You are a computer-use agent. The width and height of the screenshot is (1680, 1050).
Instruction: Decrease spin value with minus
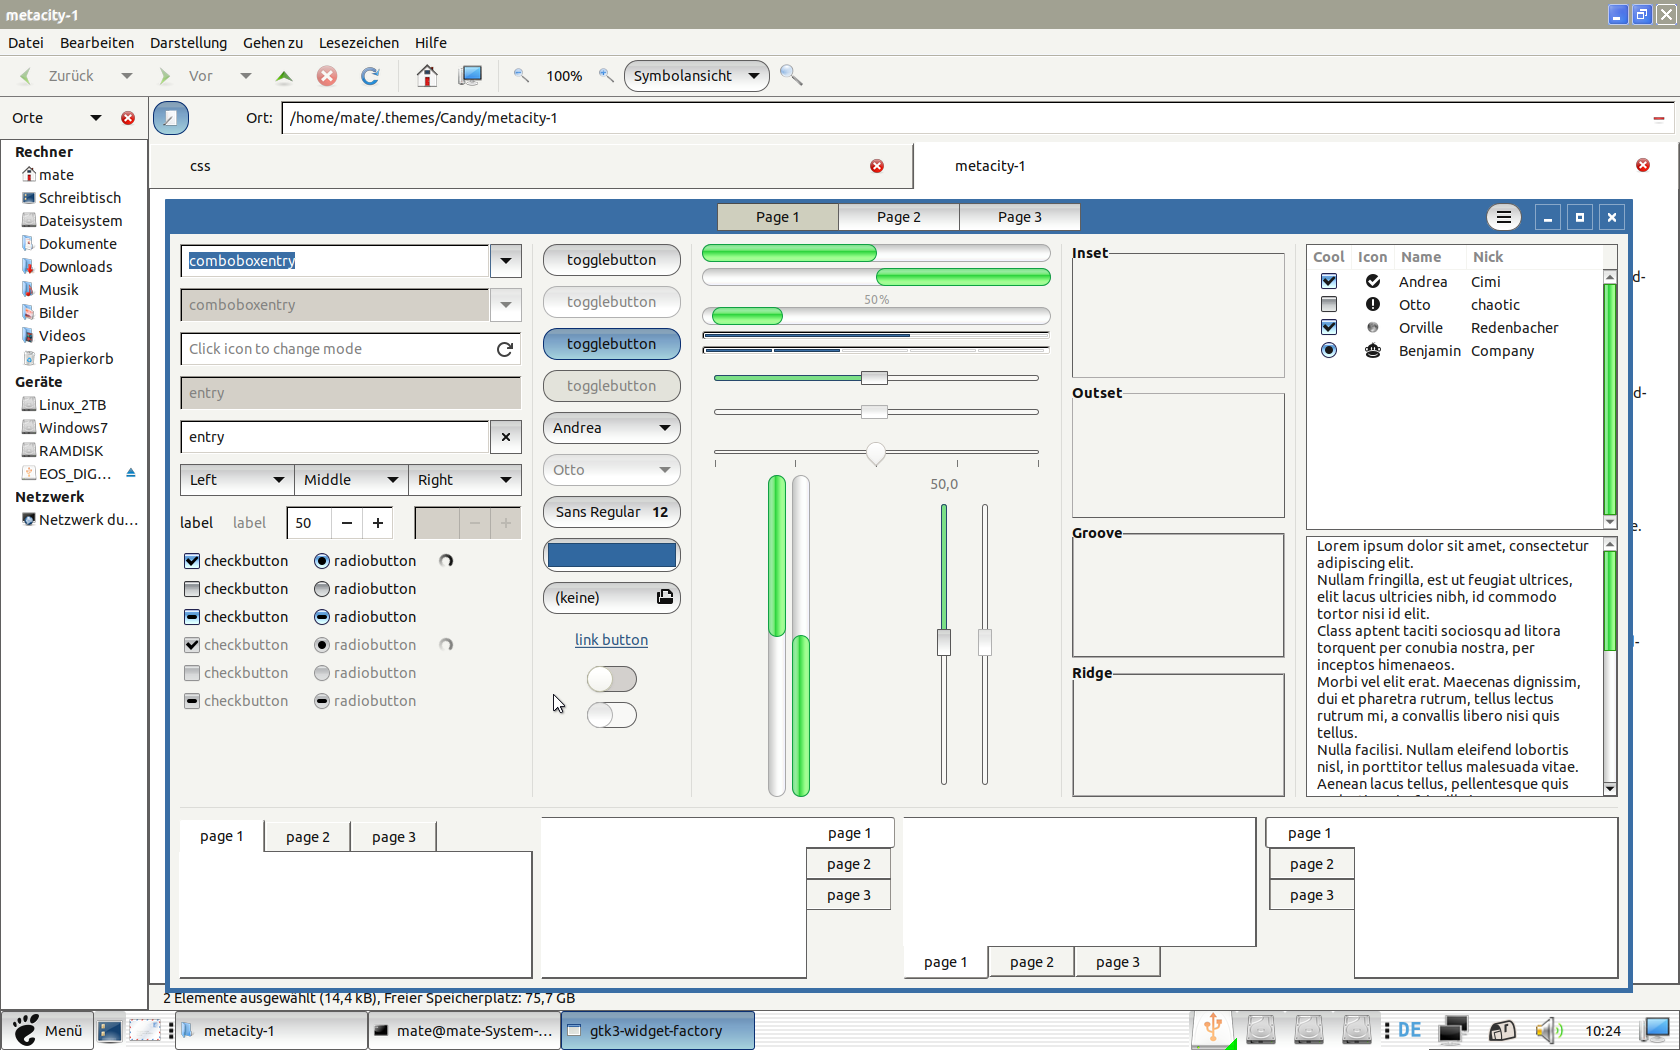[x=346, y=523]
